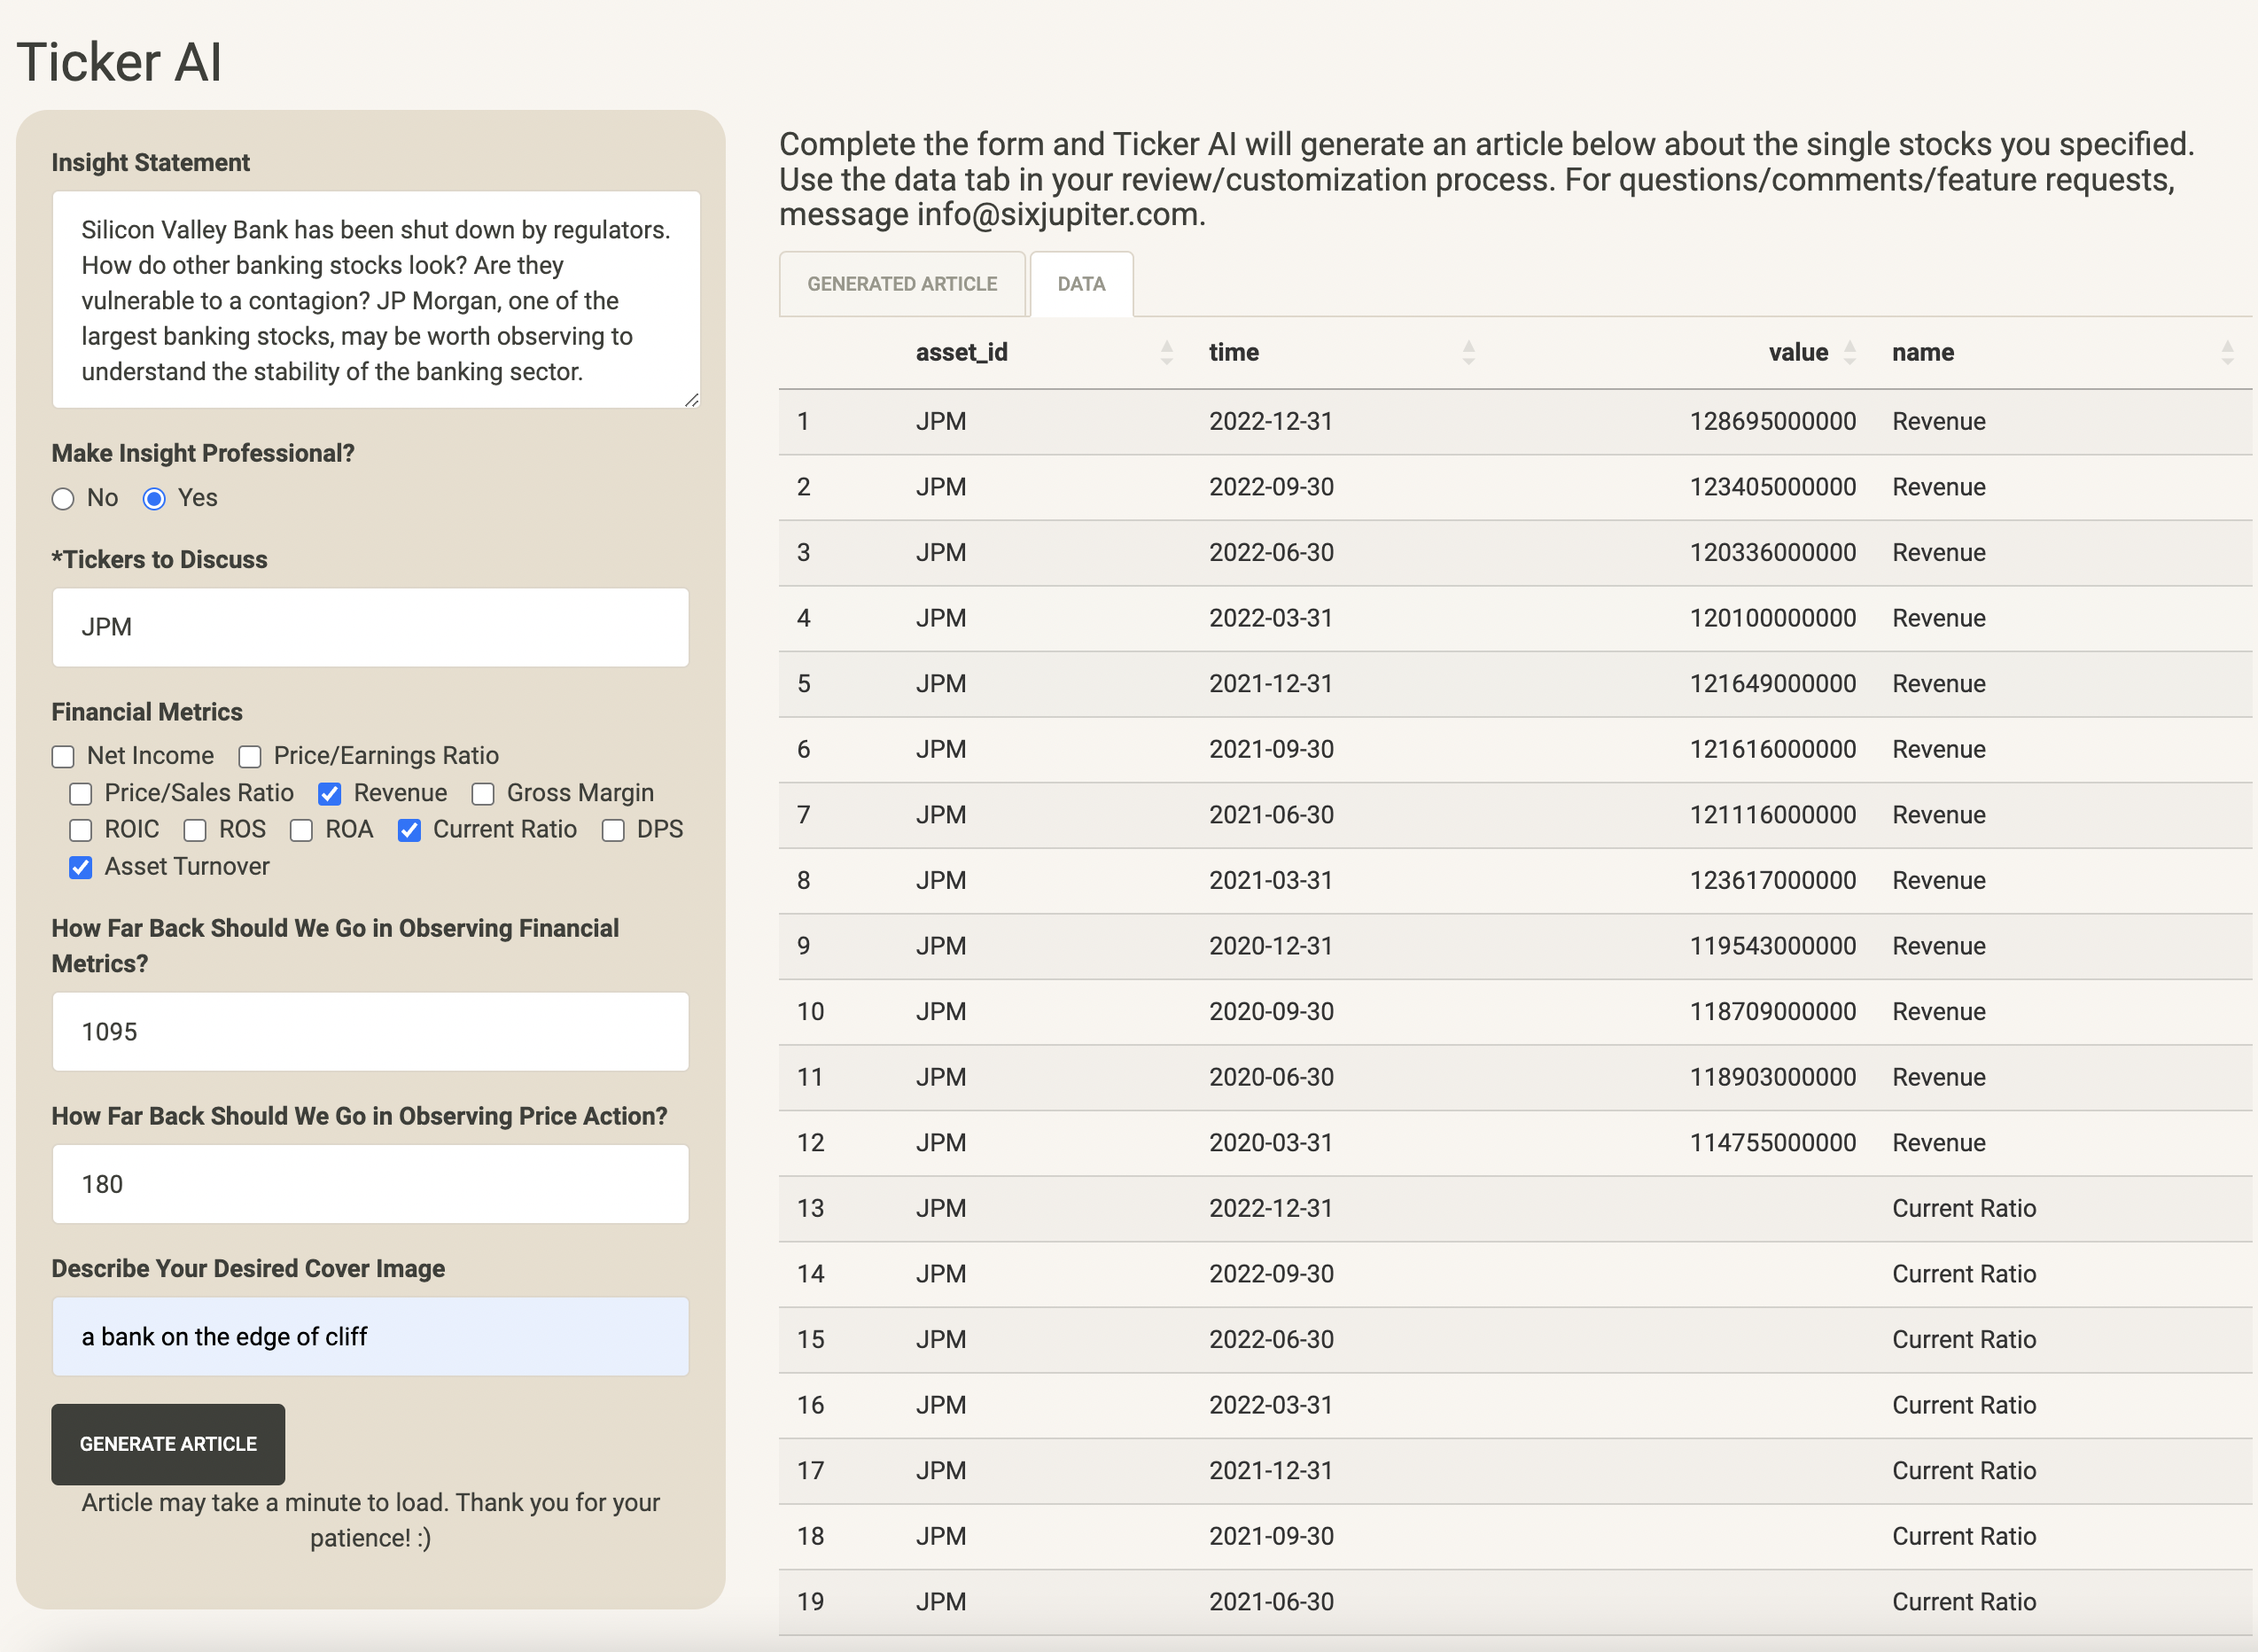Click the Ticker AI page title
This screenshot has height=1652, width=2258.
pos(119,62)
